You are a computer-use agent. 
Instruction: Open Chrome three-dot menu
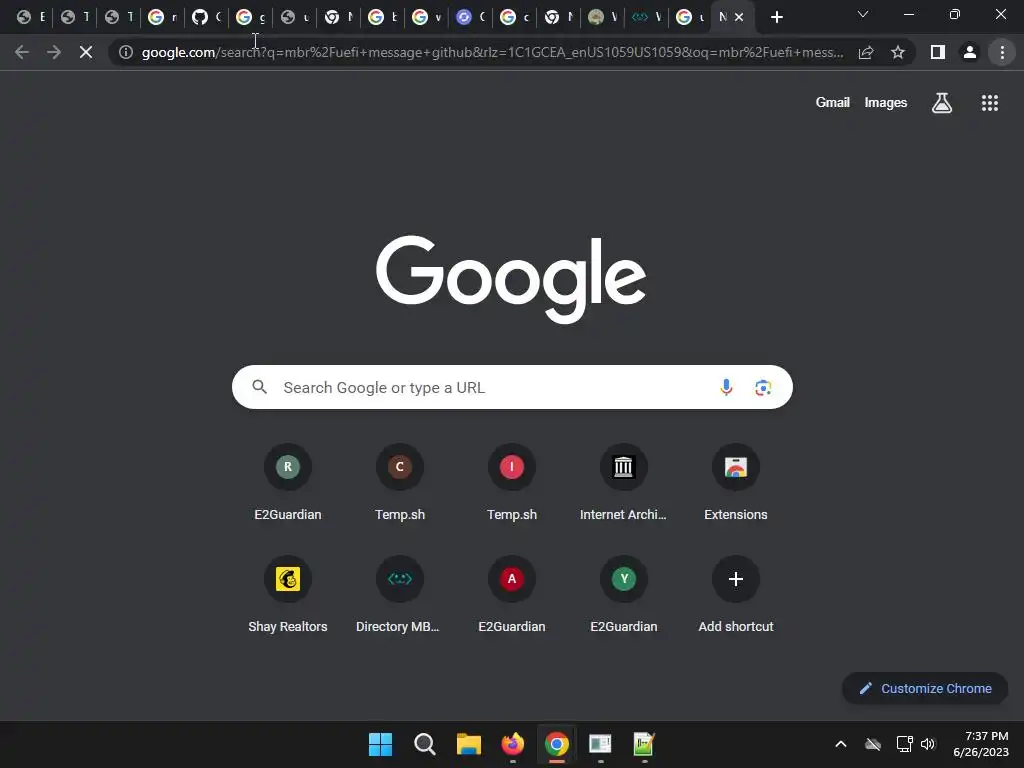1002,52
